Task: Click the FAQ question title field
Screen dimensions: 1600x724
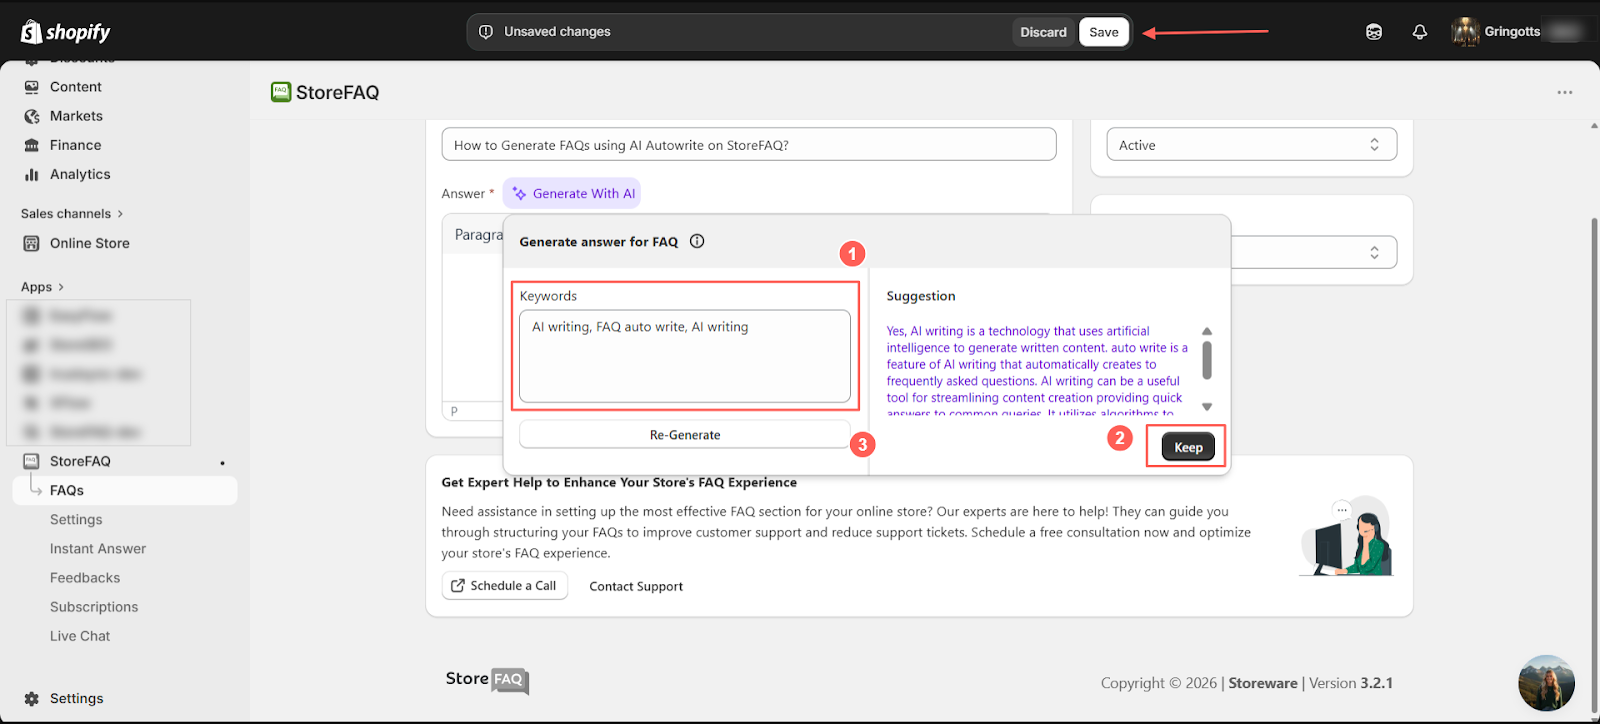Action: tap(749, 144)
